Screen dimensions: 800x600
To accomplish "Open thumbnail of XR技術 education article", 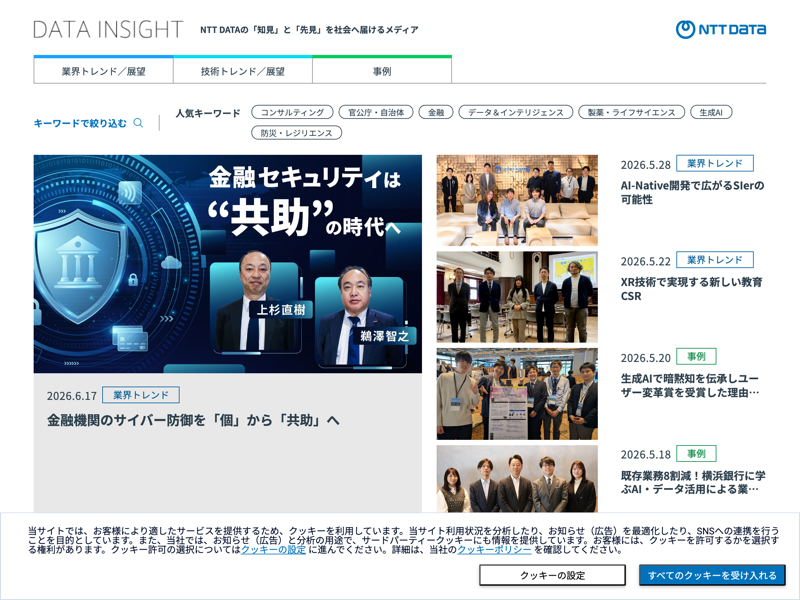I will pyautogui.click(x=517, y=297).
